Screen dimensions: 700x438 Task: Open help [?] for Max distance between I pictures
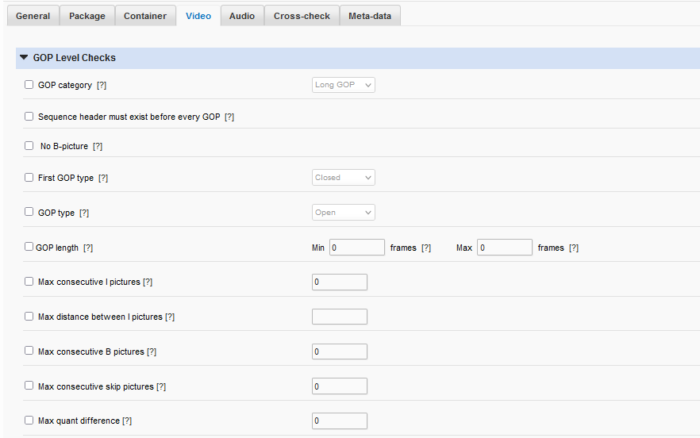click(169, 317)
